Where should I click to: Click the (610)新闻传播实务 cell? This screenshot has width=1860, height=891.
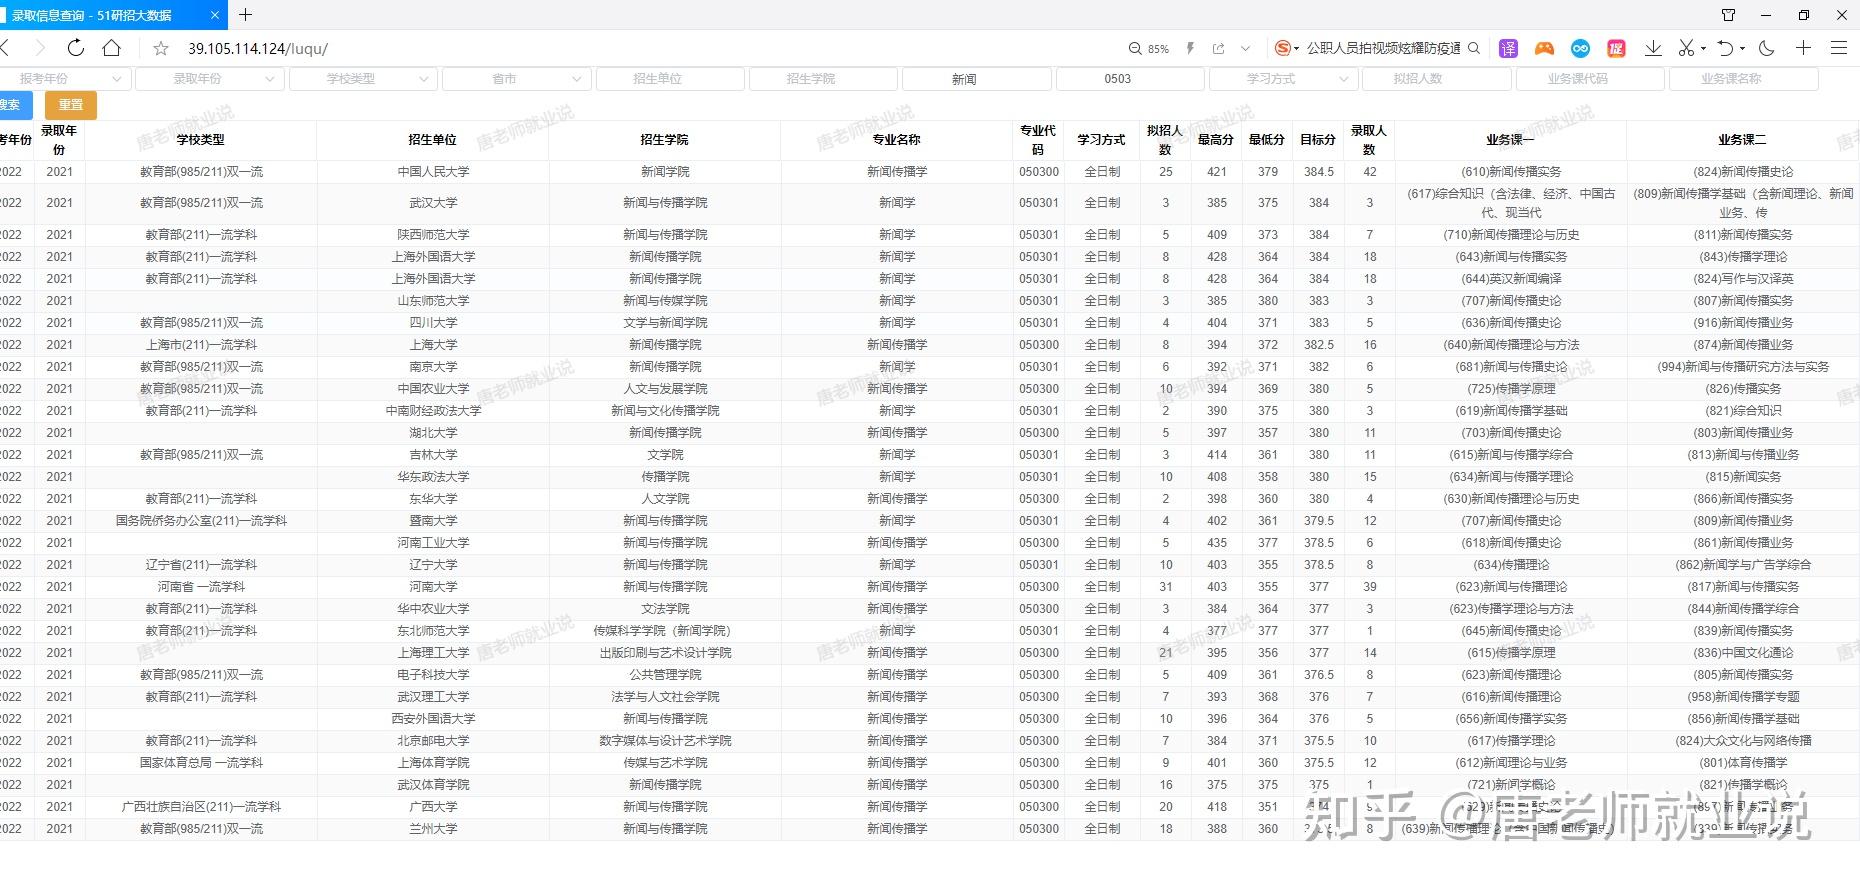click(x=1510, y=172)
